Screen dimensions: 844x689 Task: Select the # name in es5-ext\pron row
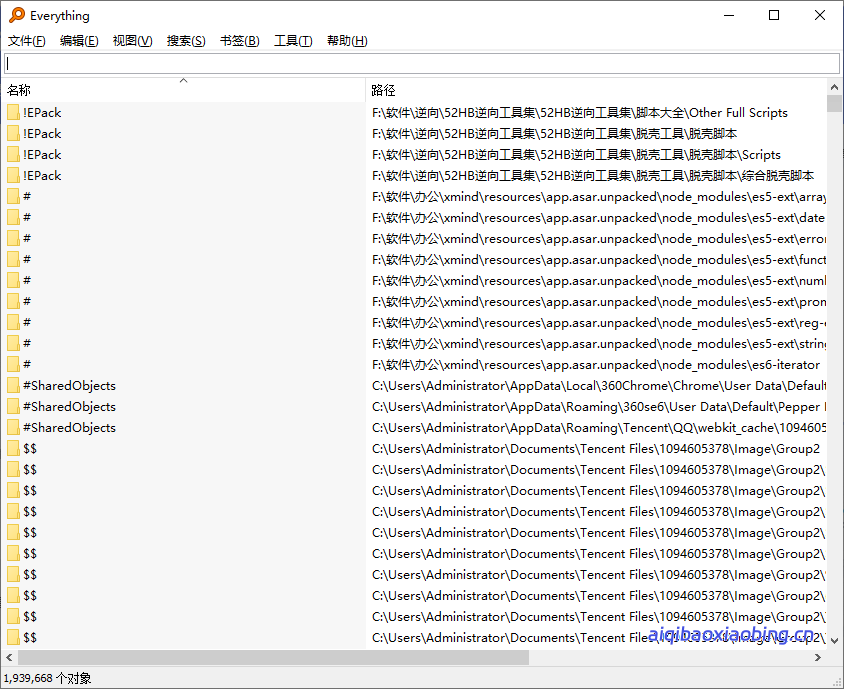tap(27, 301)
